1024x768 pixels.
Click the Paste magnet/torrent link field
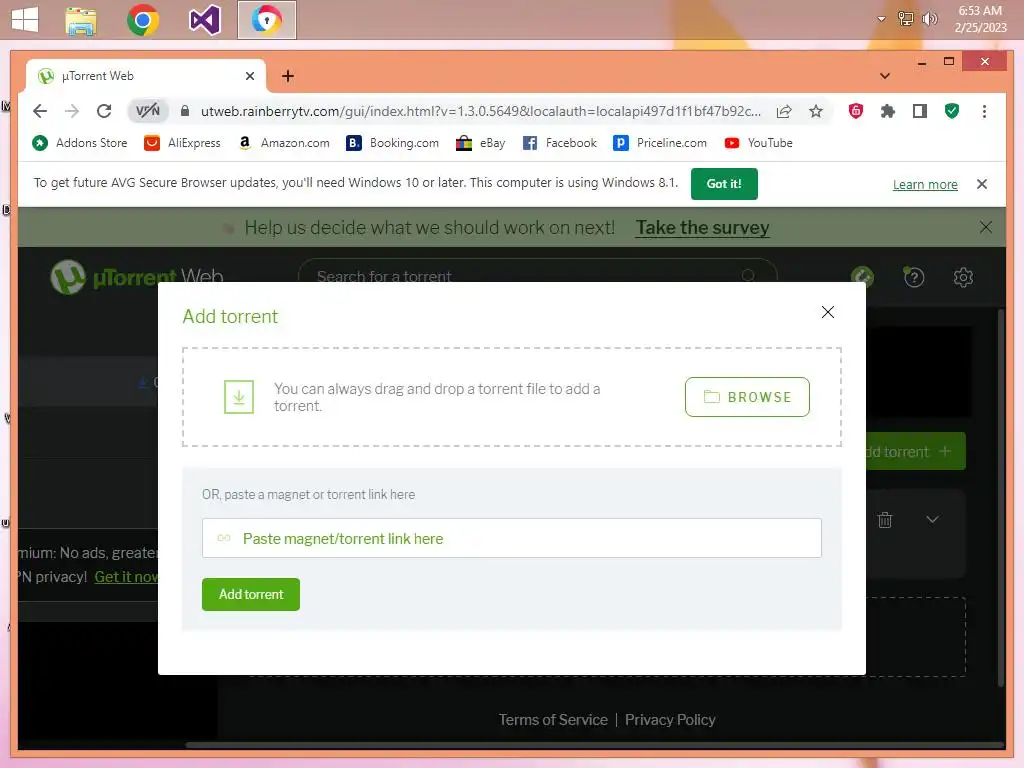[x=512, y=538]
